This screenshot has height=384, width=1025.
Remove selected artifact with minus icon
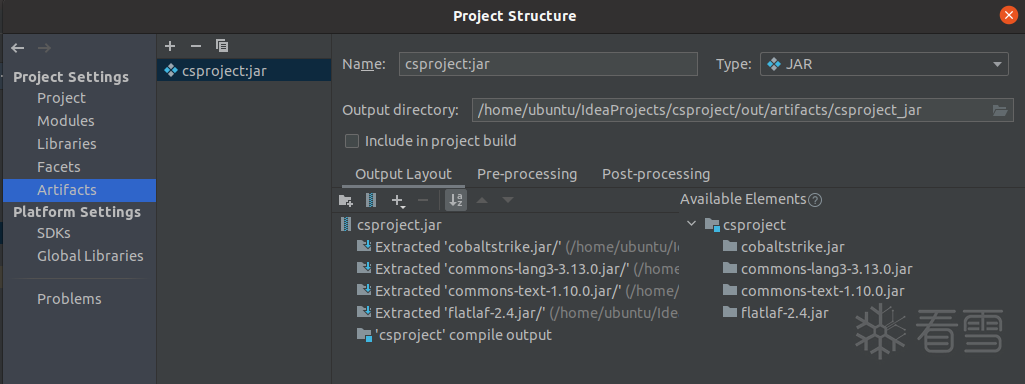point(195,46)
